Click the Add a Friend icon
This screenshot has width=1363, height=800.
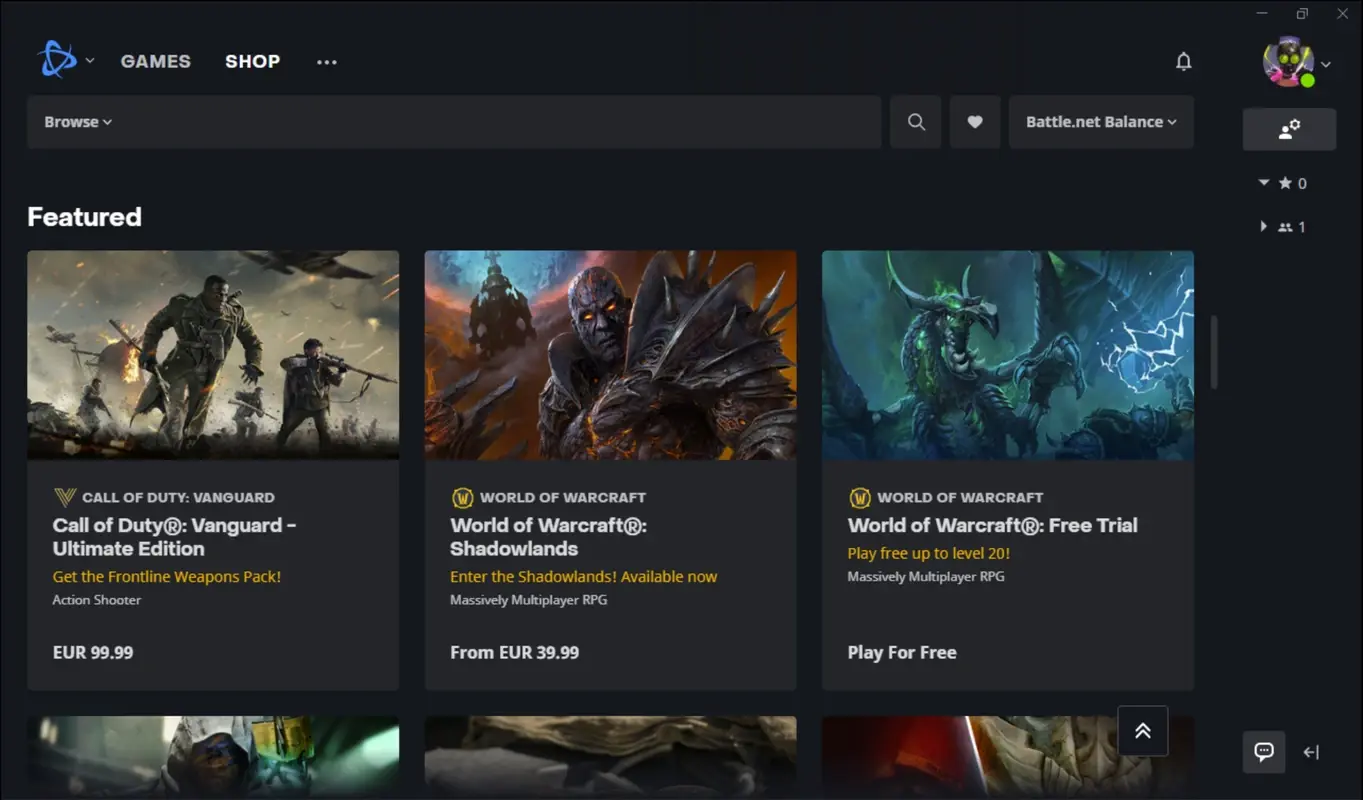[x=1289, y=128]
